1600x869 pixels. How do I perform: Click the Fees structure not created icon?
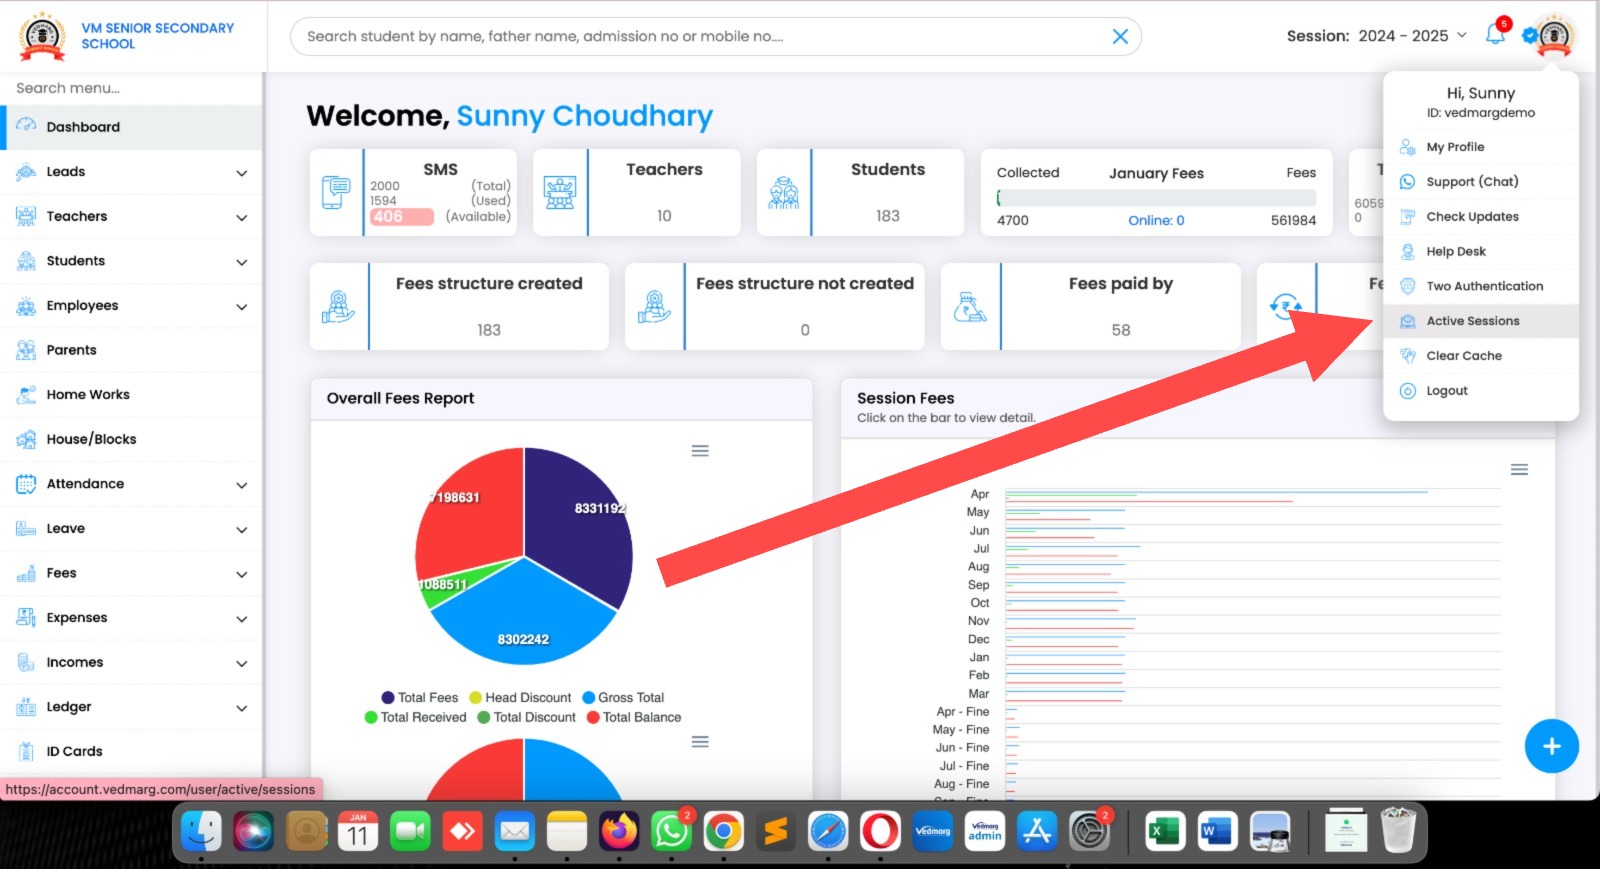tap(654, 306)
